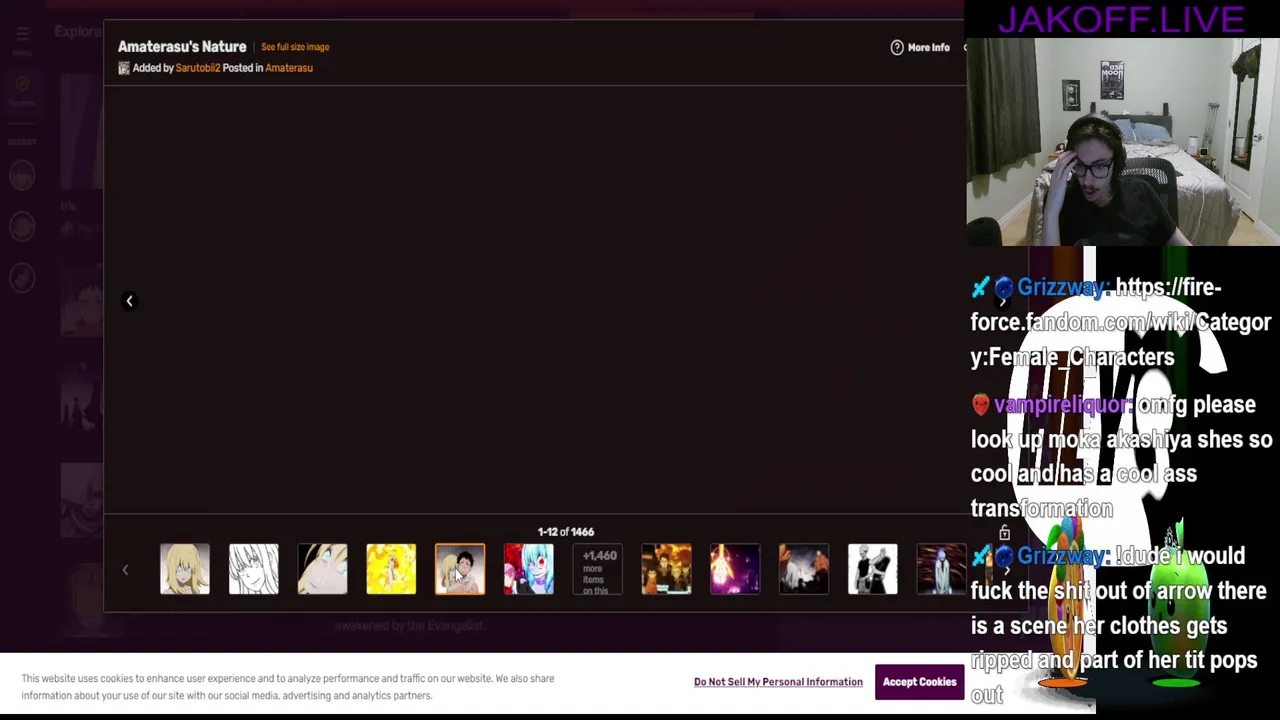Open the fire-force.fandom.com link in chat
This screenshot has height=720, width=1280.
pyautogui.click(x=1121, y=322)
